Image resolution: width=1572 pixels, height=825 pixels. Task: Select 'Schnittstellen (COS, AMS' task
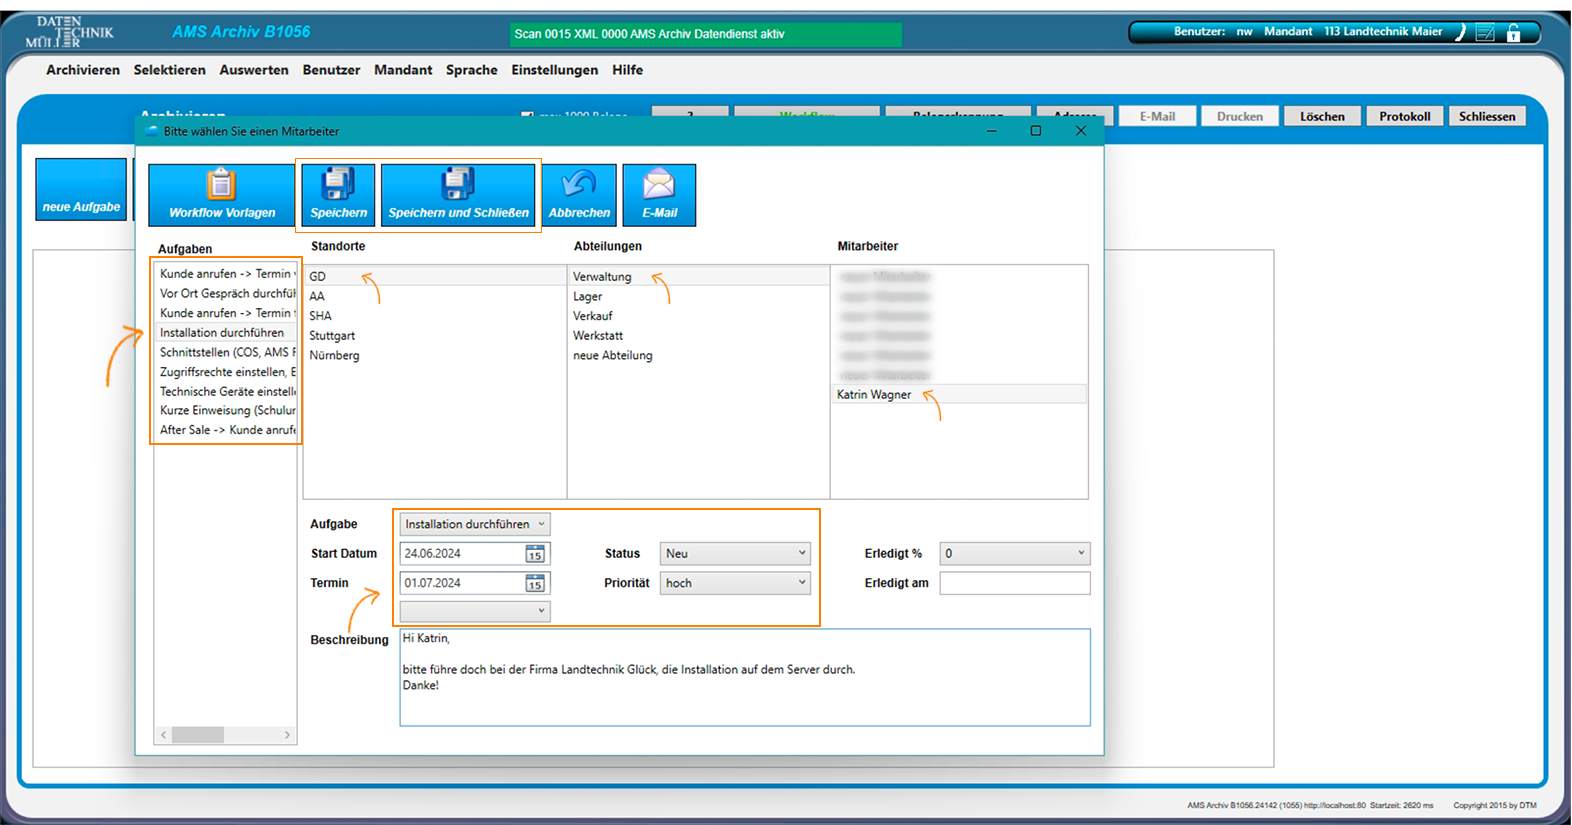pos(226,352)
